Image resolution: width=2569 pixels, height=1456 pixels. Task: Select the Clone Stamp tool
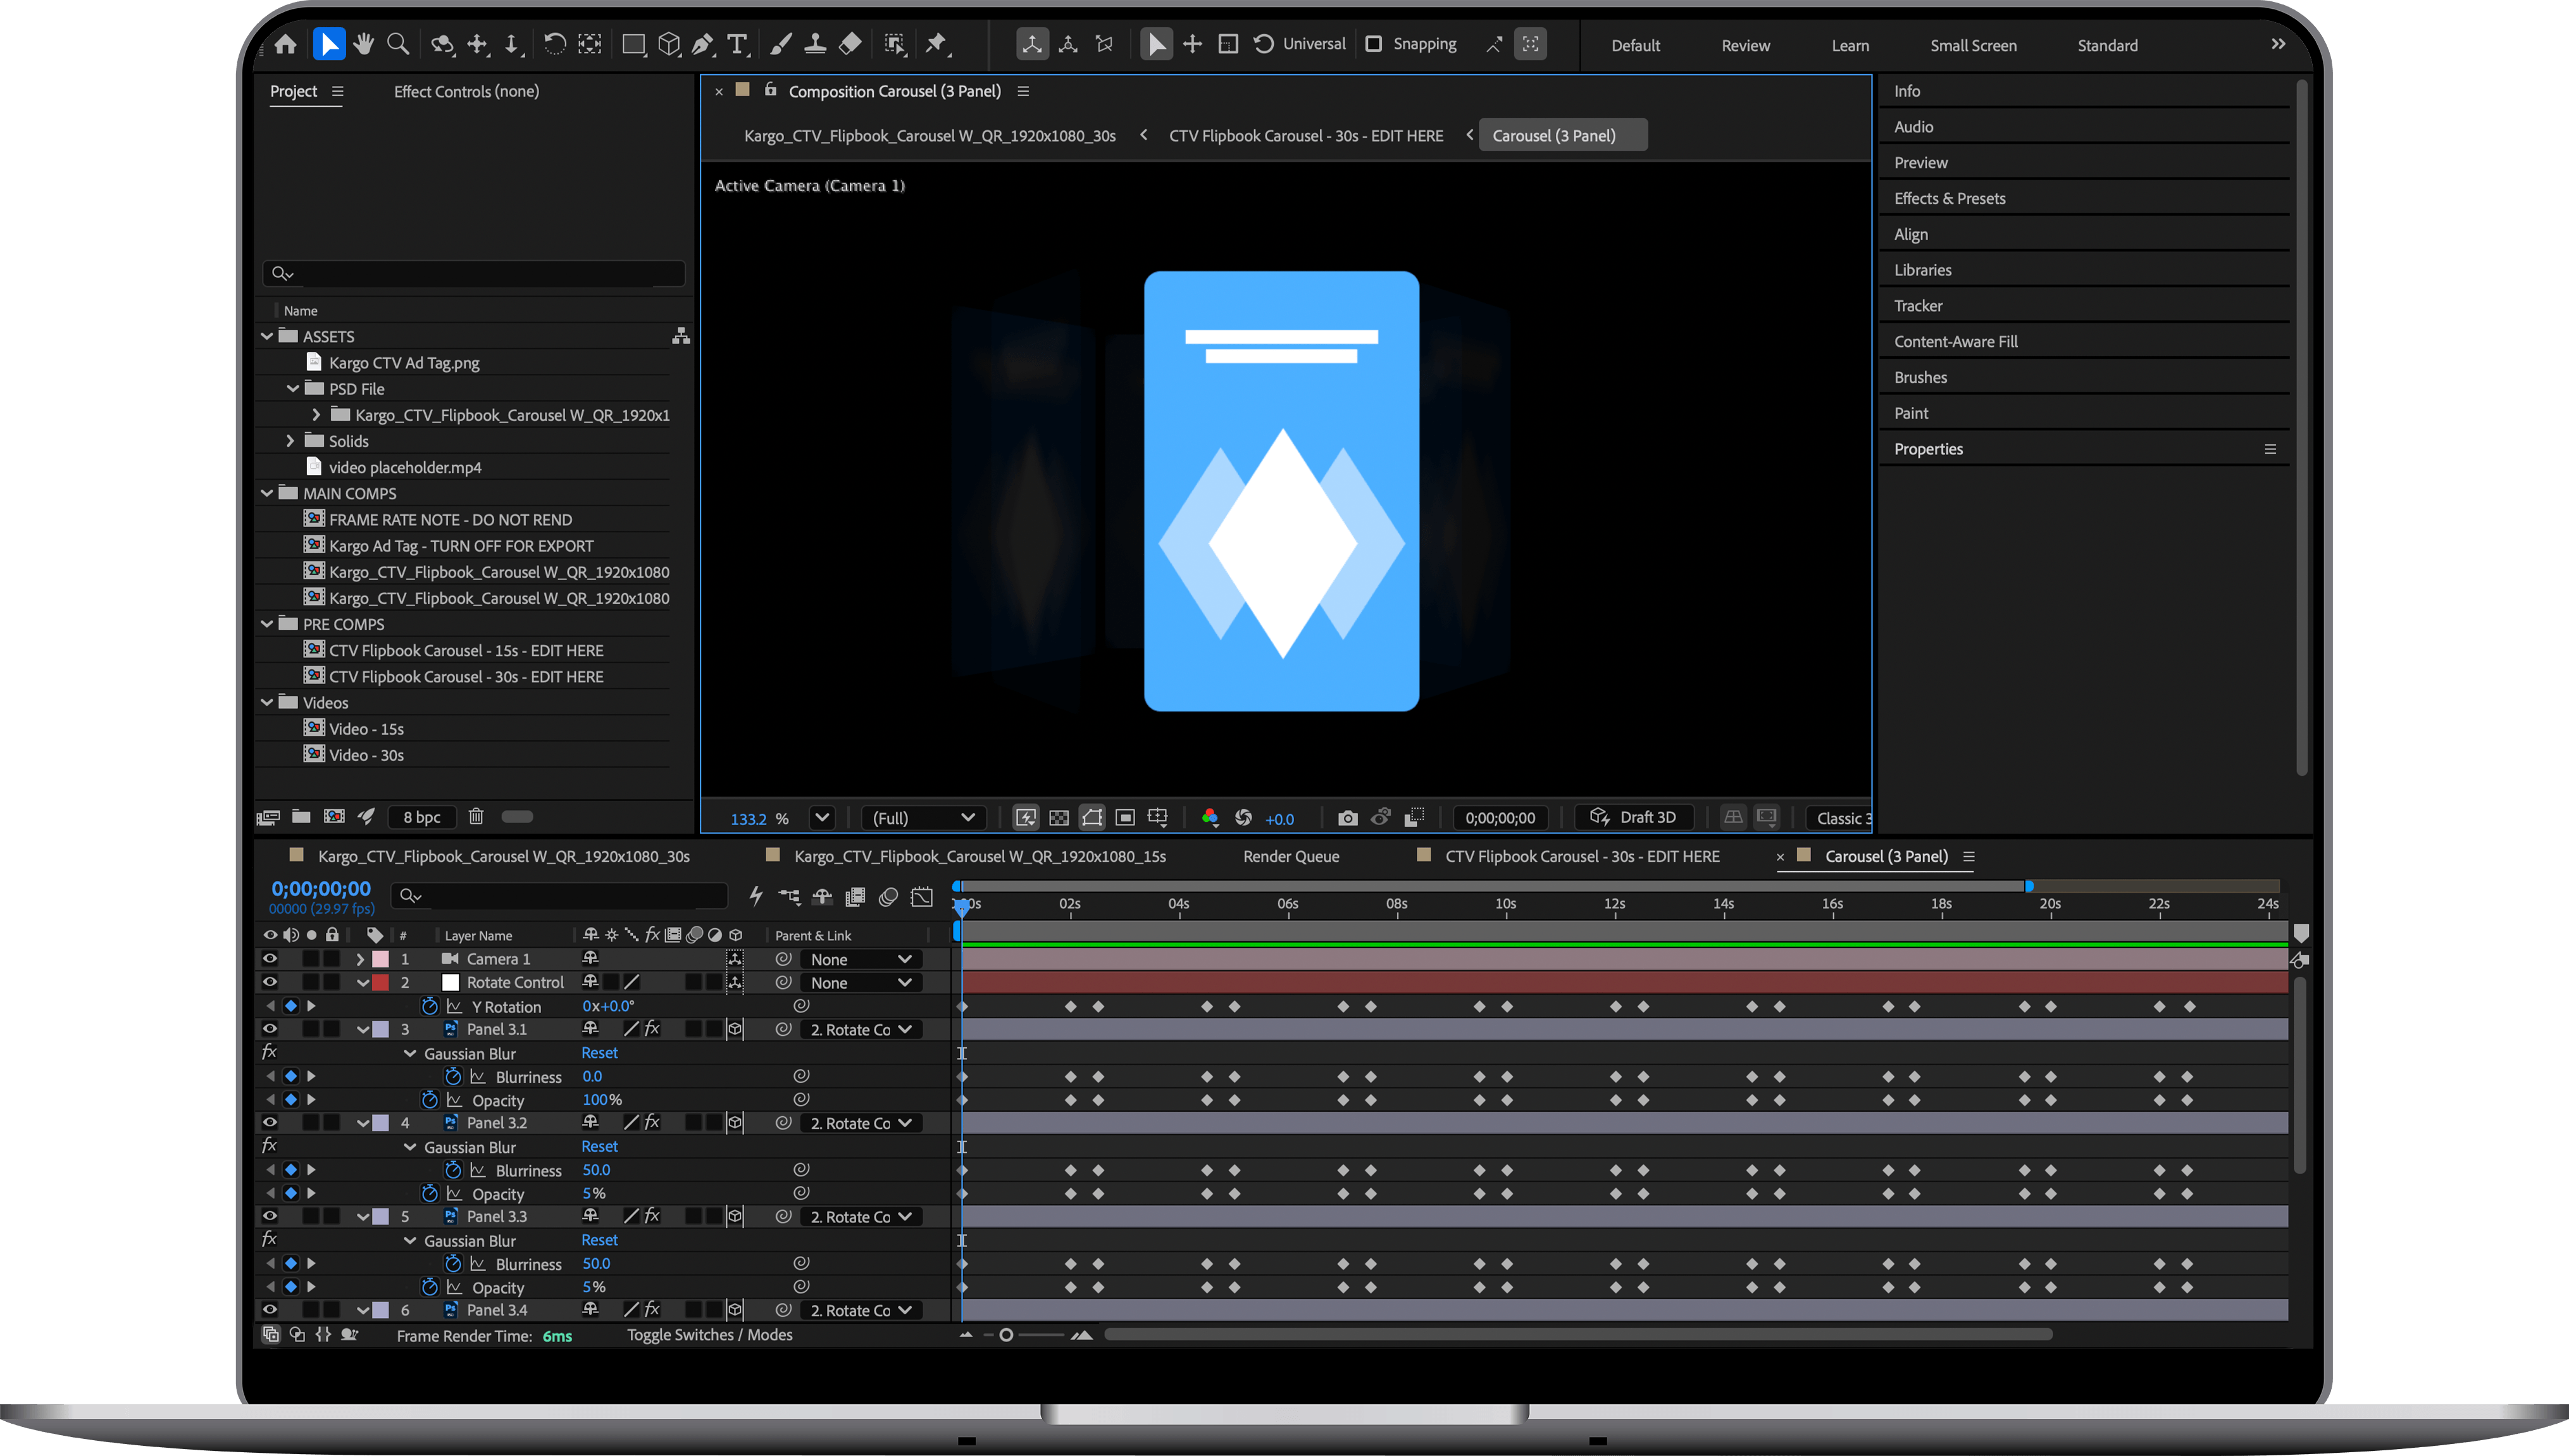[815, 44]
